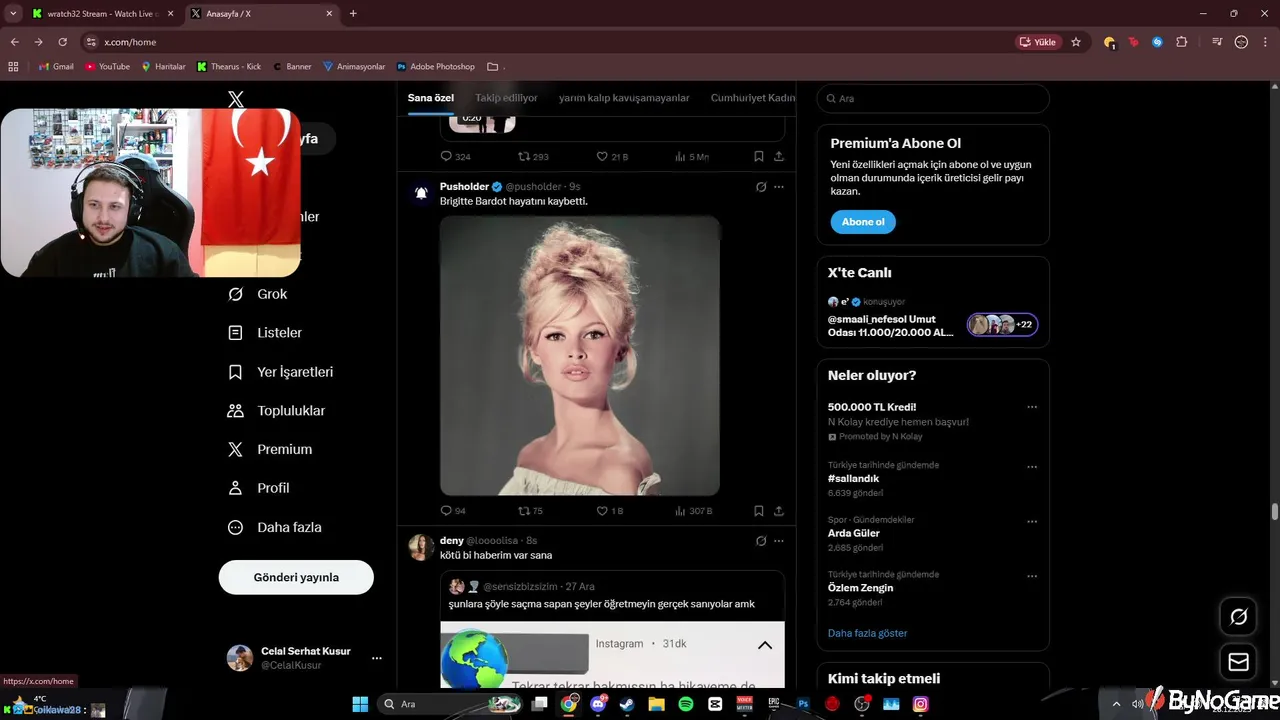Open the floating Grok button
The height and width of the screenshot is (720, 1280).
pyautogui.click(x=1238, y=617)
